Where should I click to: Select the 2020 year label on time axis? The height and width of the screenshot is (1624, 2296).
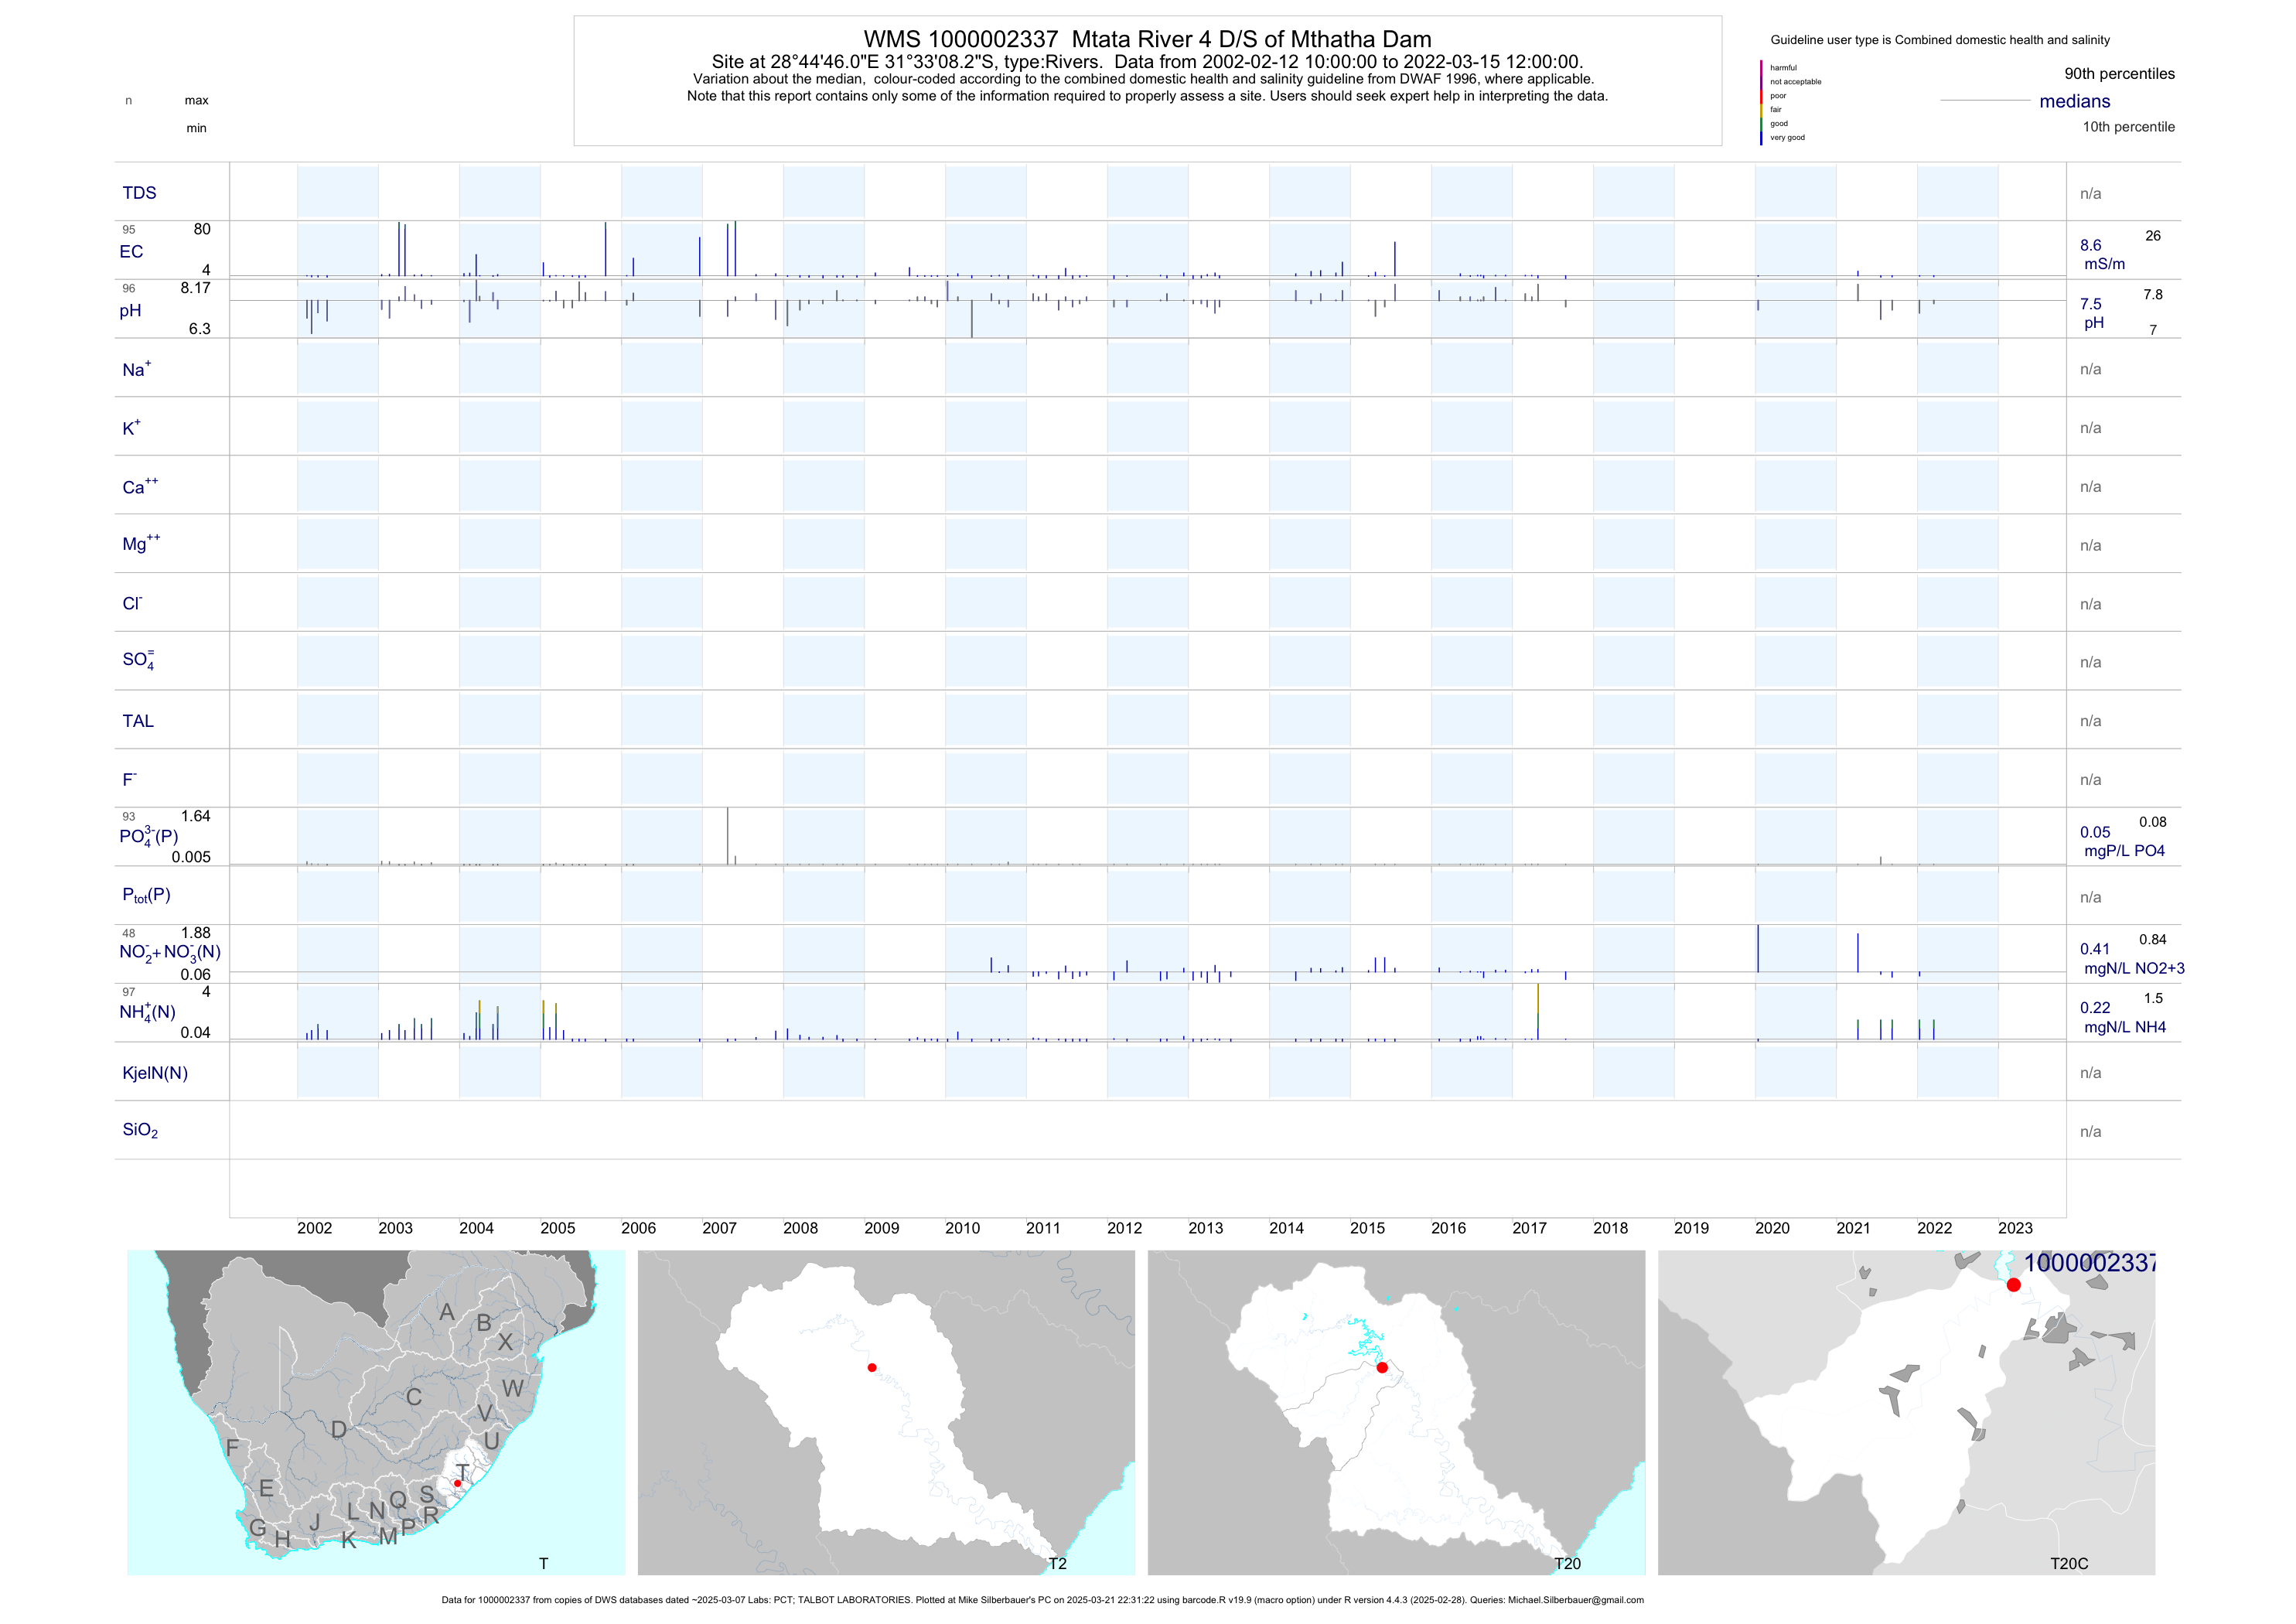[x=1772, y=1228]
